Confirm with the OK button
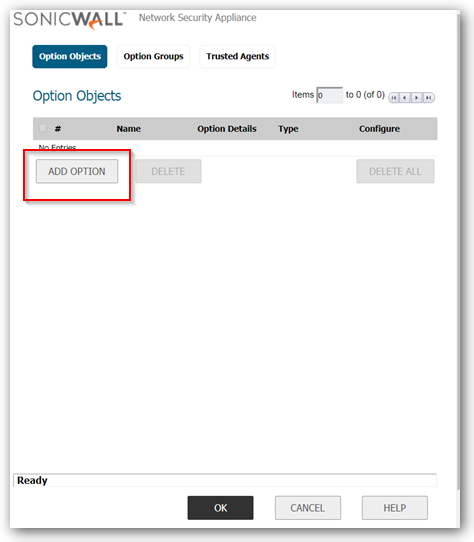The width and height of the screenshot is (474, 542). (x=221, y=508)
